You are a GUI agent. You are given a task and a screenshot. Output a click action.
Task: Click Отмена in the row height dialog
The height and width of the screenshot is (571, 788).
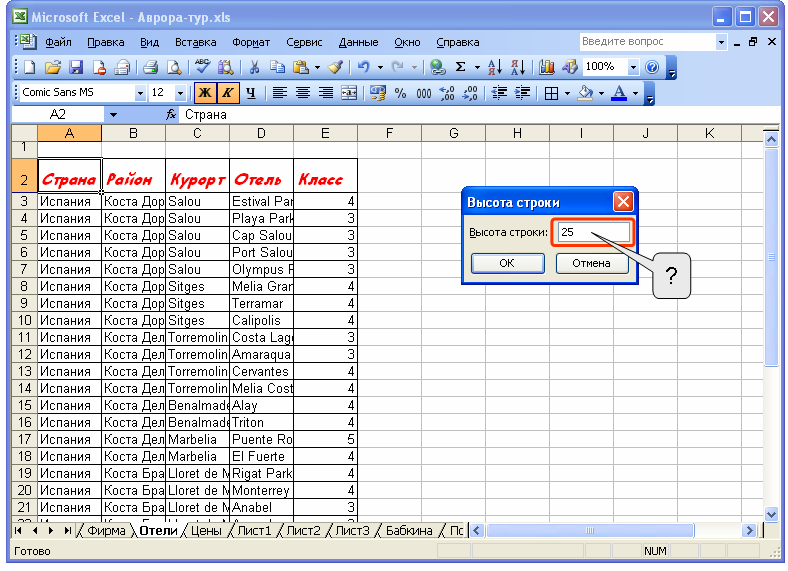click(592, 263)
